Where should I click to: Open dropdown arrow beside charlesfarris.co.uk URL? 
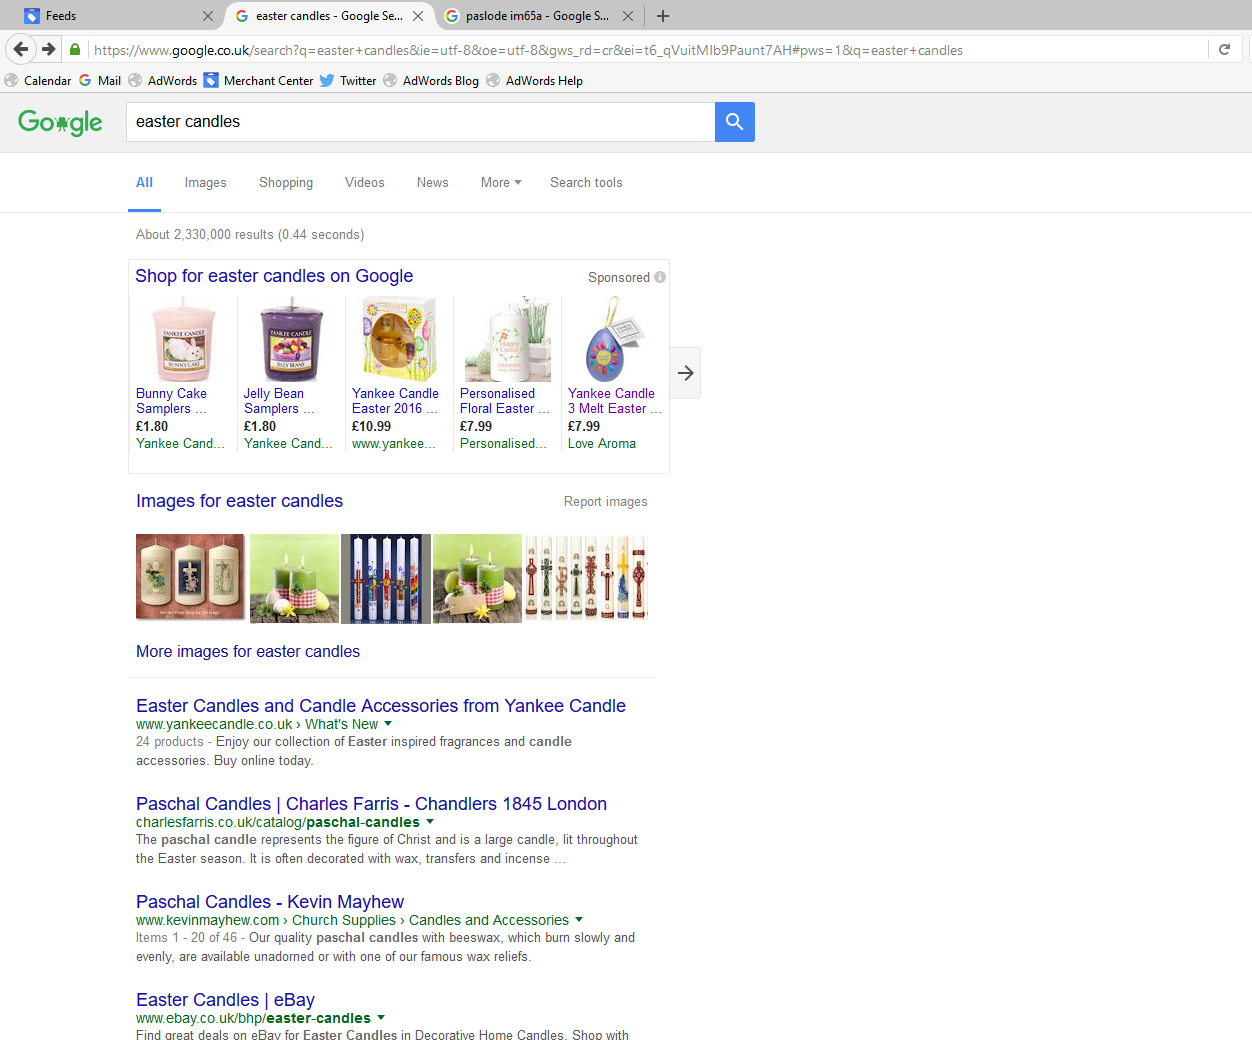pos(430,822)
